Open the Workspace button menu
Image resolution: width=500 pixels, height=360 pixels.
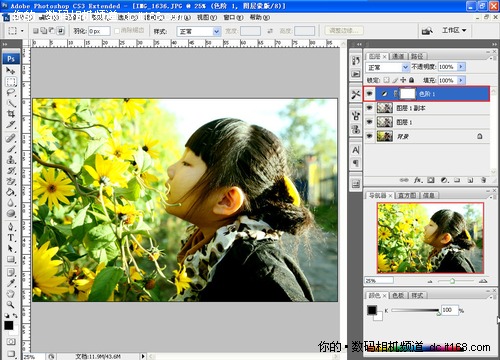coord(454,30)
